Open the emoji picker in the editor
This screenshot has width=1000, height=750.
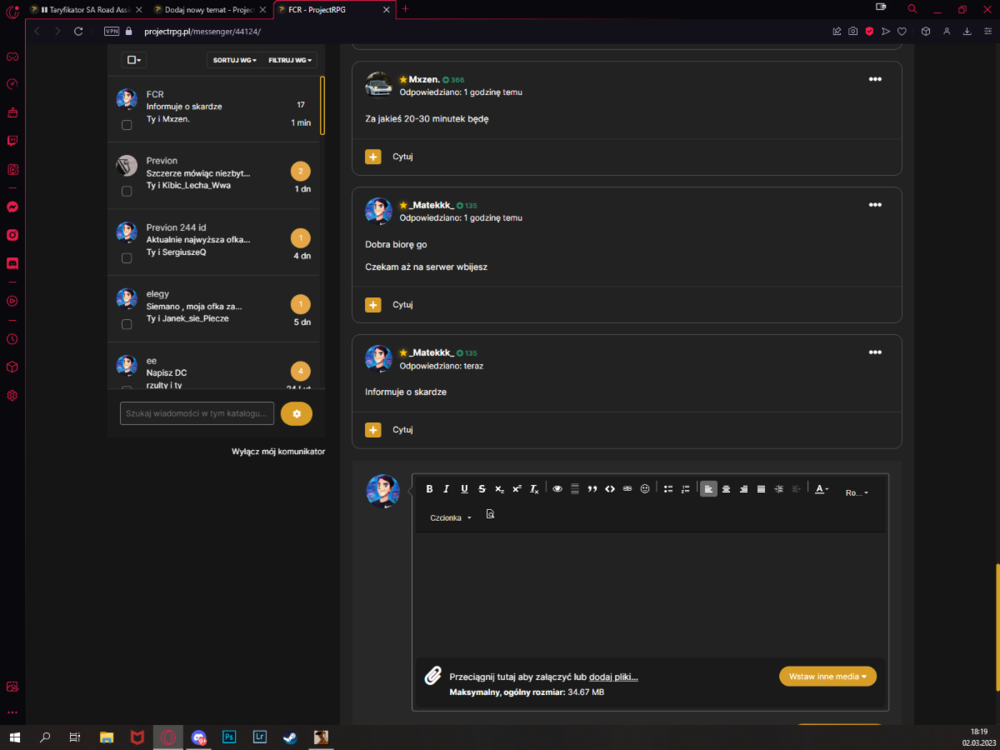tap(645, 489)
